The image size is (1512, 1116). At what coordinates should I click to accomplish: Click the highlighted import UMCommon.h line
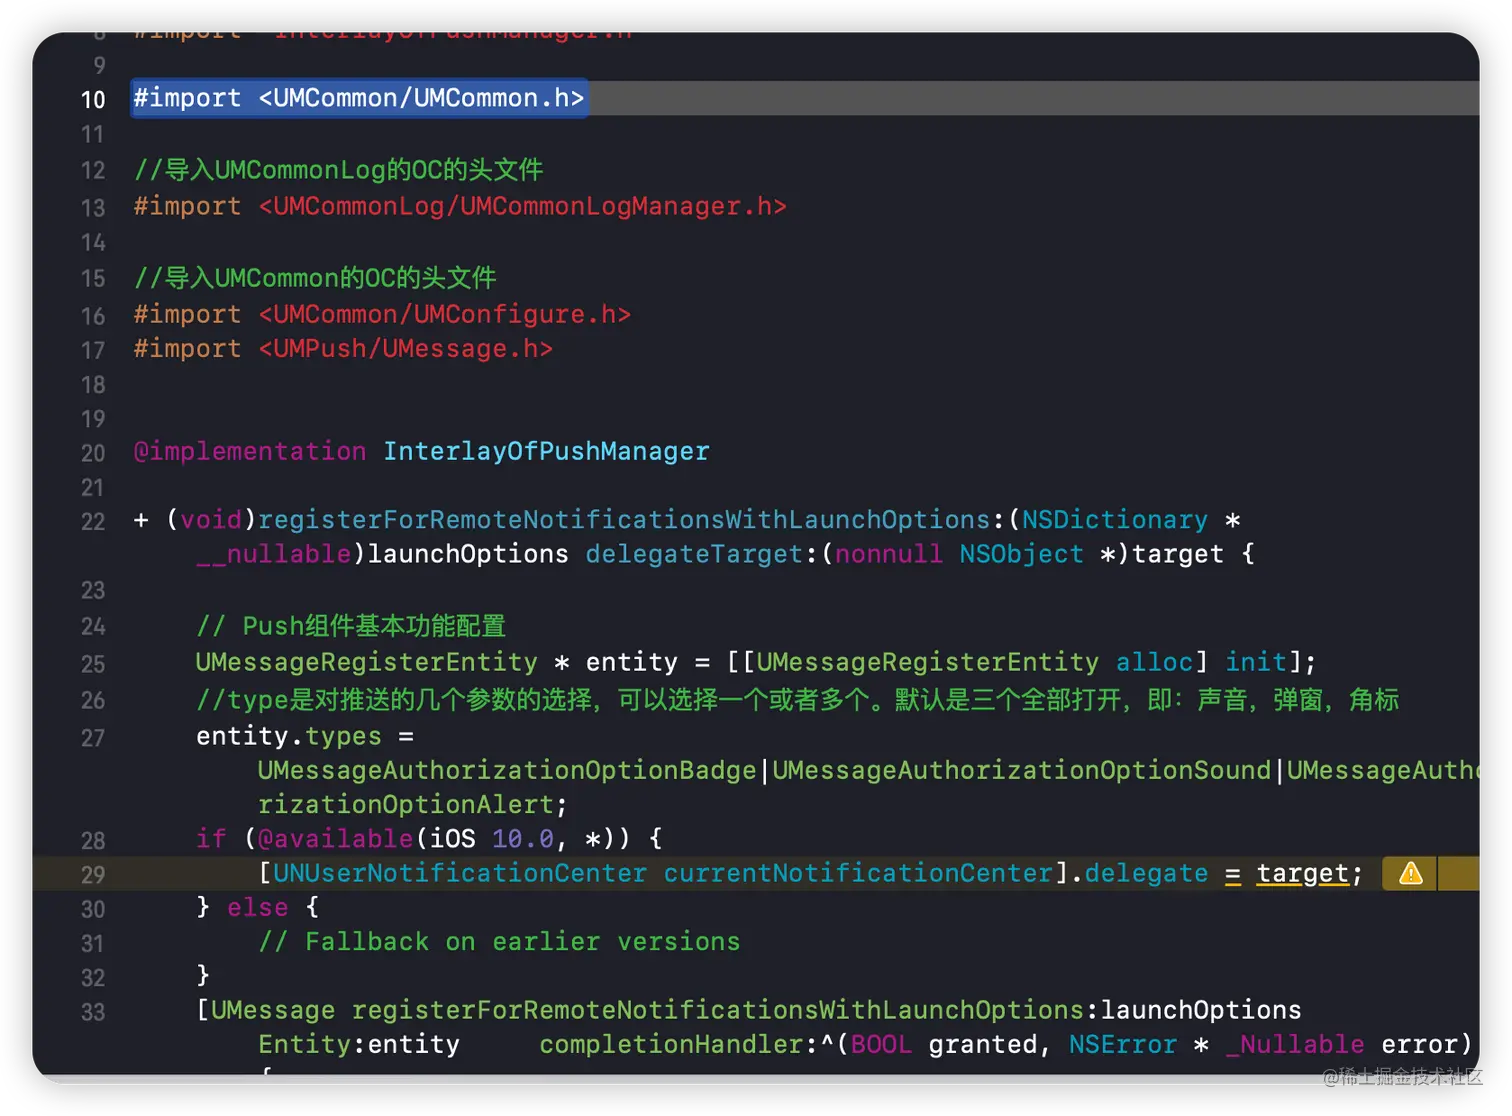coord(359,98)
